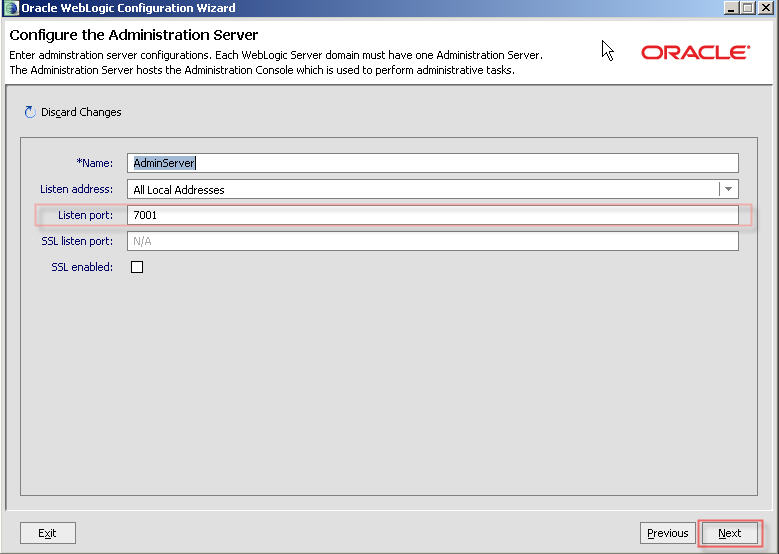Open the Listen address dropdown arrow

pyautogui.click(x=728, y=189)
